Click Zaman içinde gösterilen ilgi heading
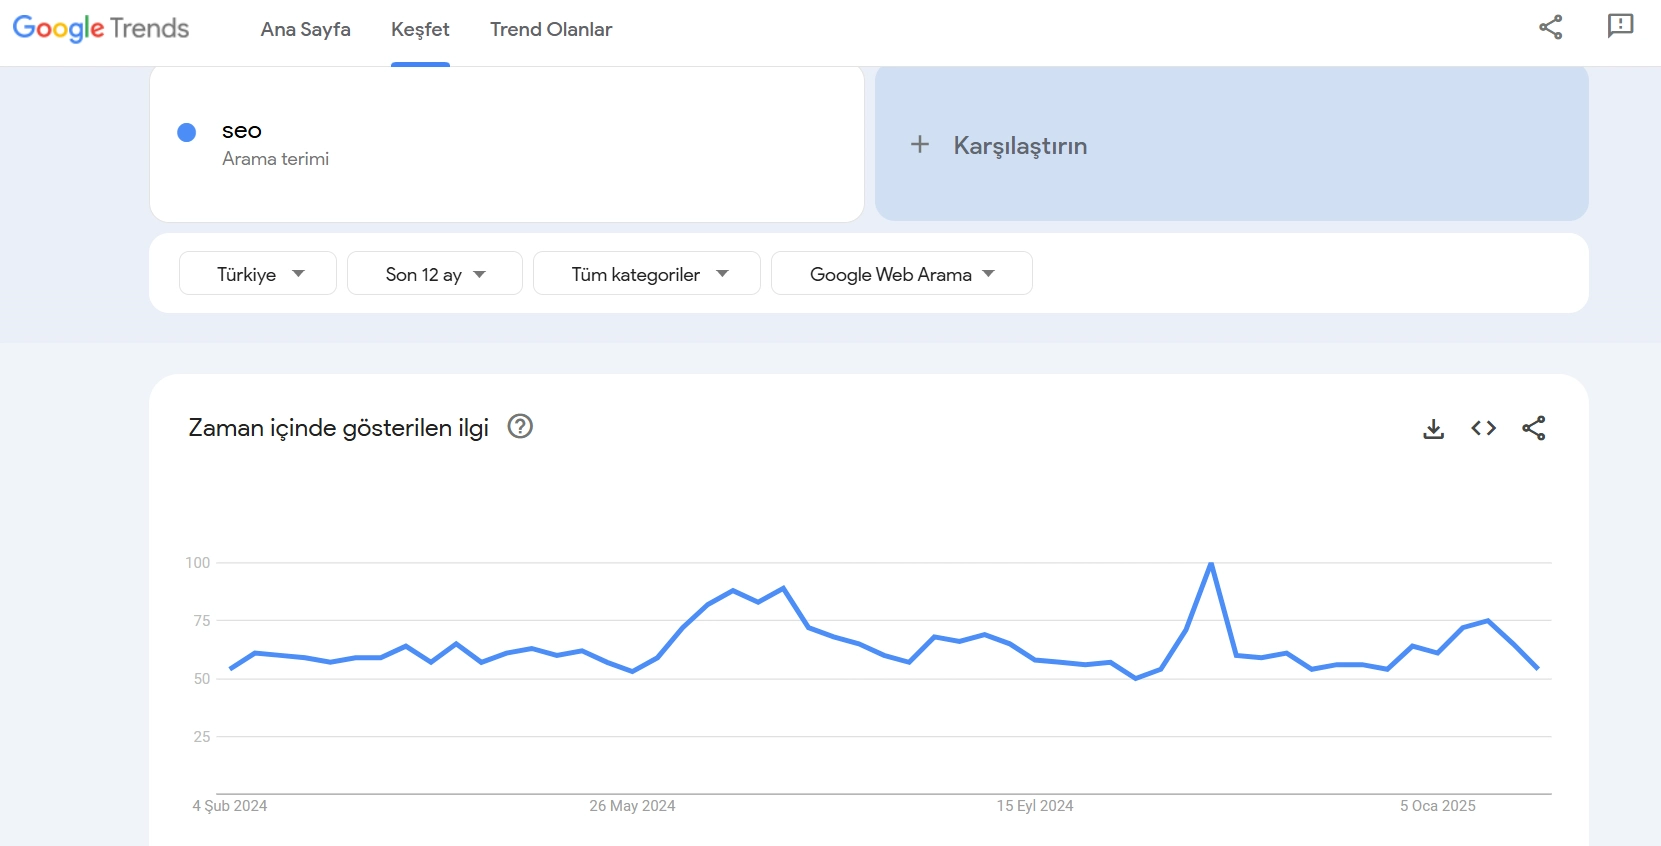This screenshot has width=1661, height=846. pos(338,428)
